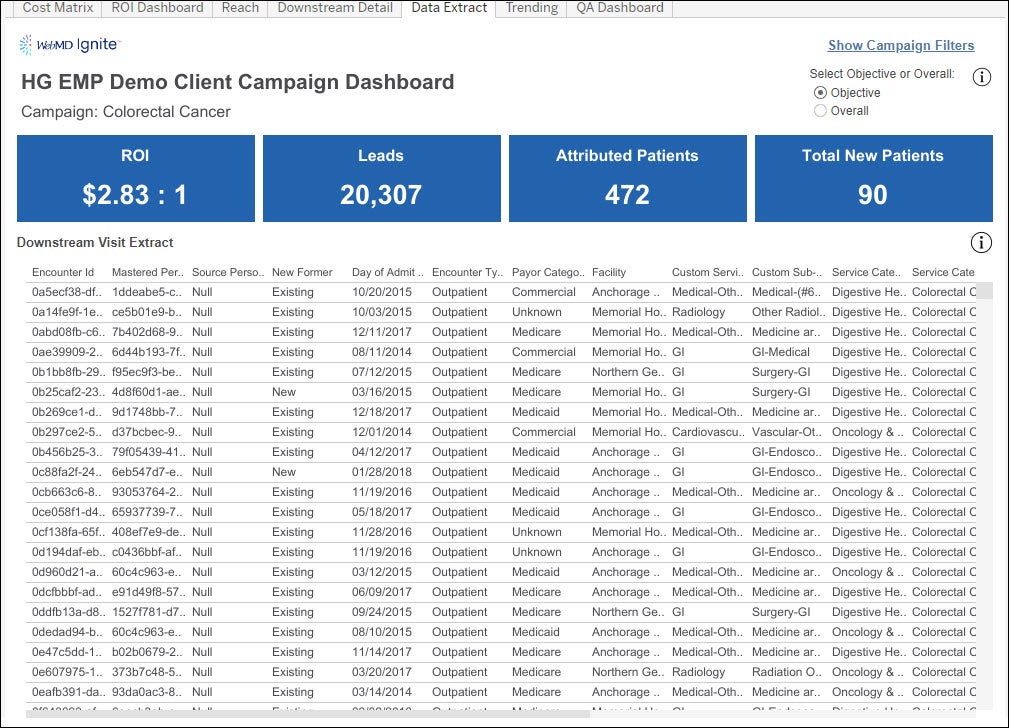Screen dimensions: 1009x728
Task: Click the Downstream Visit Extract info icon
Action: click(981, 243)
